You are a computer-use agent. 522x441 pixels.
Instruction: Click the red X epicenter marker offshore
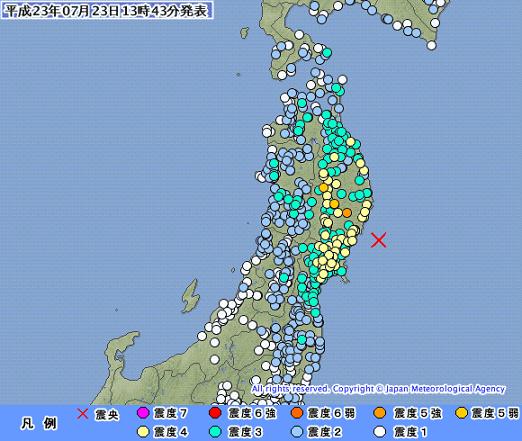point(379,240)
